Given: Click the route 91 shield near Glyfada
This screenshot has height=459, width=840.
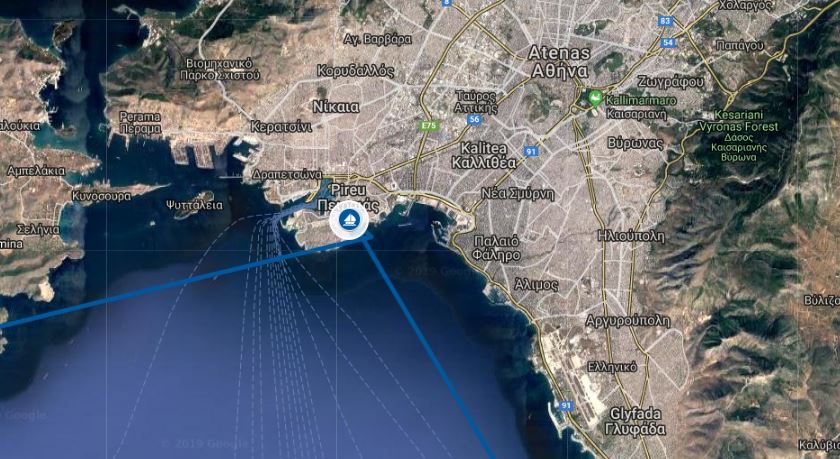Looking at the screenshot, I should 565,405.
